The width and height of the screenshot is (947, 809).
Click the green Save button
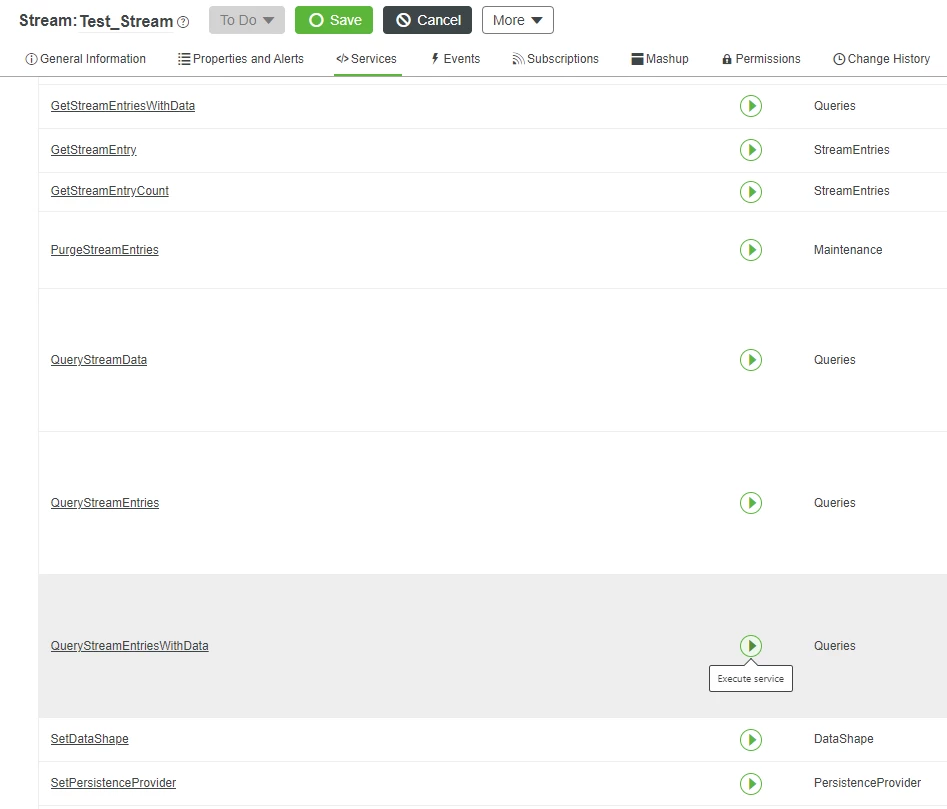tap(334, 20)
